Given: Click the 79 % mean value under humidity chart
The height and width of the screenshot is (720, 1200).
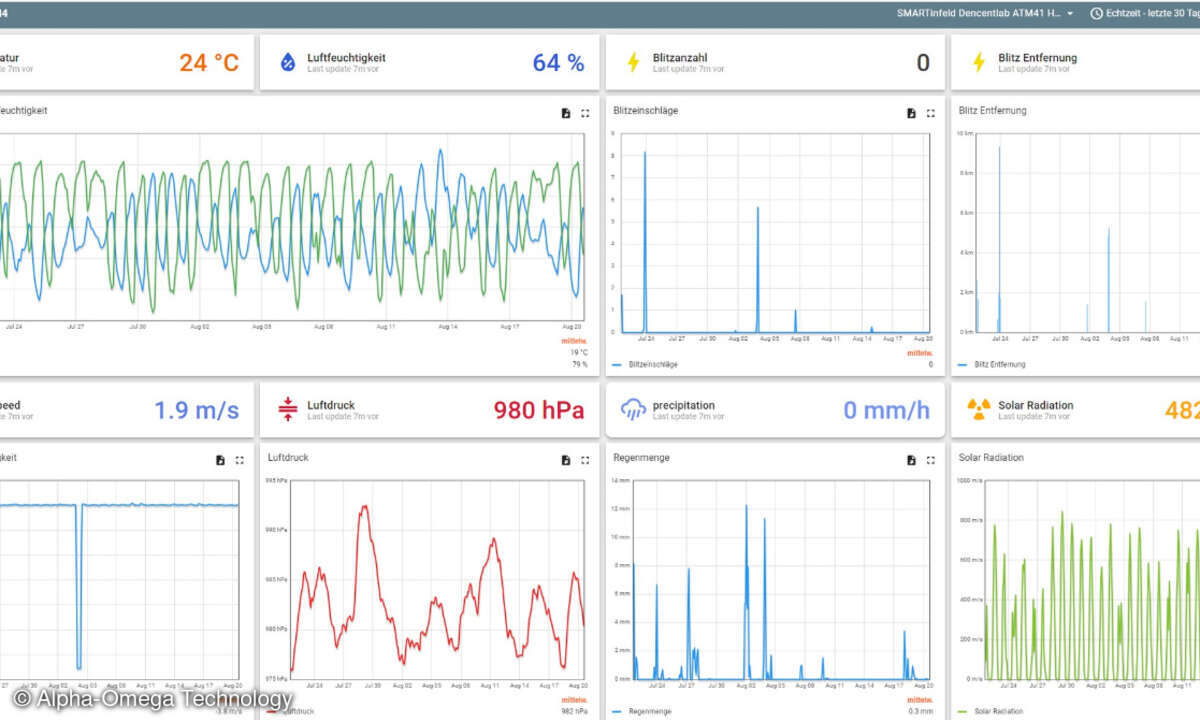Looking at the screenshot, I should (x=579, y=364).
